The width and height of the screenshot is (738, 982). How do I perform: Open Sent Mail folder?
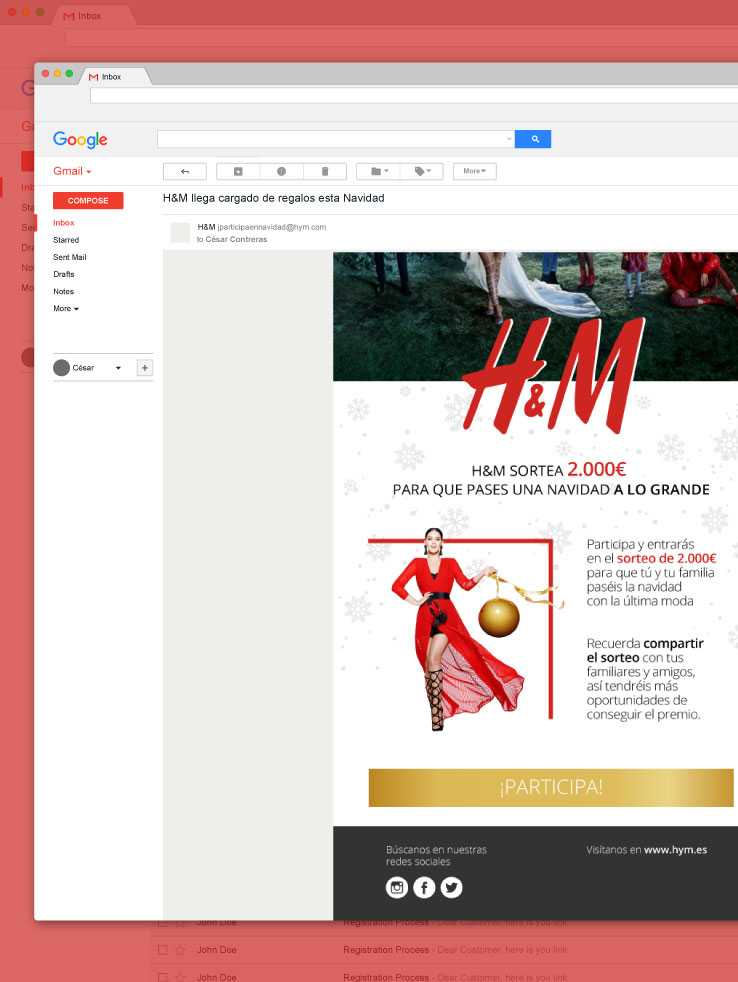point(70,257)
